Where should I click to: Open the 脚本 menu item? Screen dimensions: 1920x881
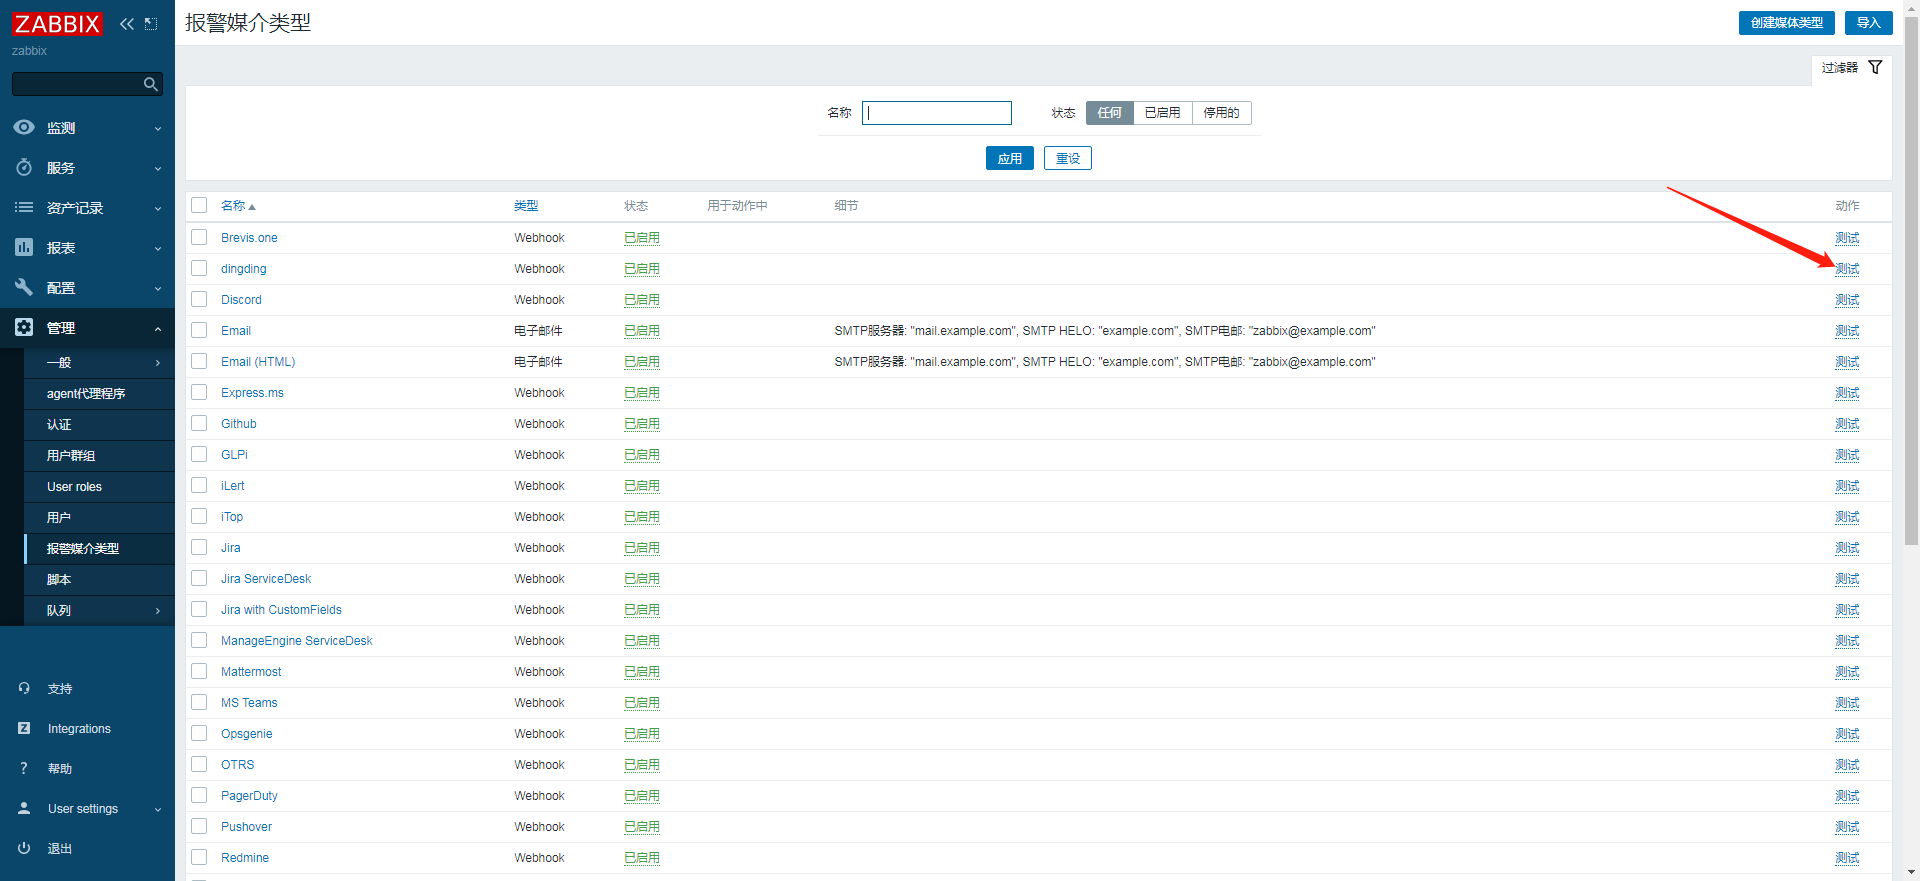click(99, 579)
